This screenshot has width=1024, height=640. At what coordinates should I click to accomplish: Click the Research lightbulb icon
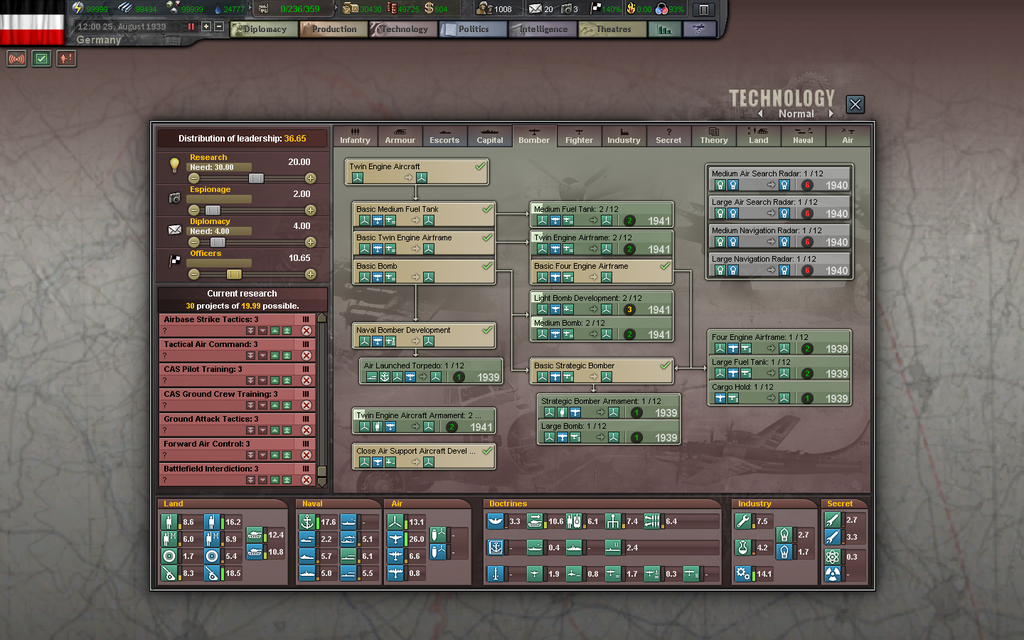click(174, 165)
